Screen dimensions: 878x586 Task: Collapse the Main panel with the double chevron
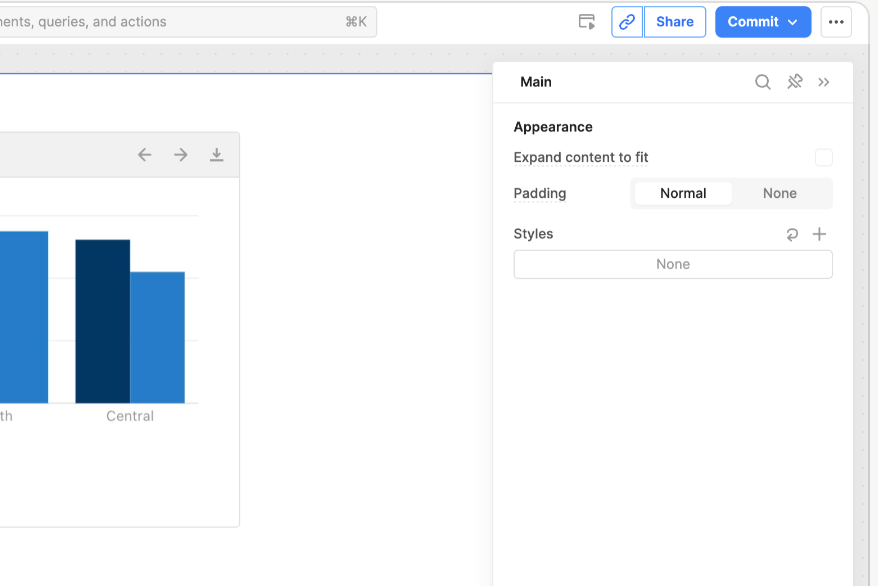pos(824,82)
